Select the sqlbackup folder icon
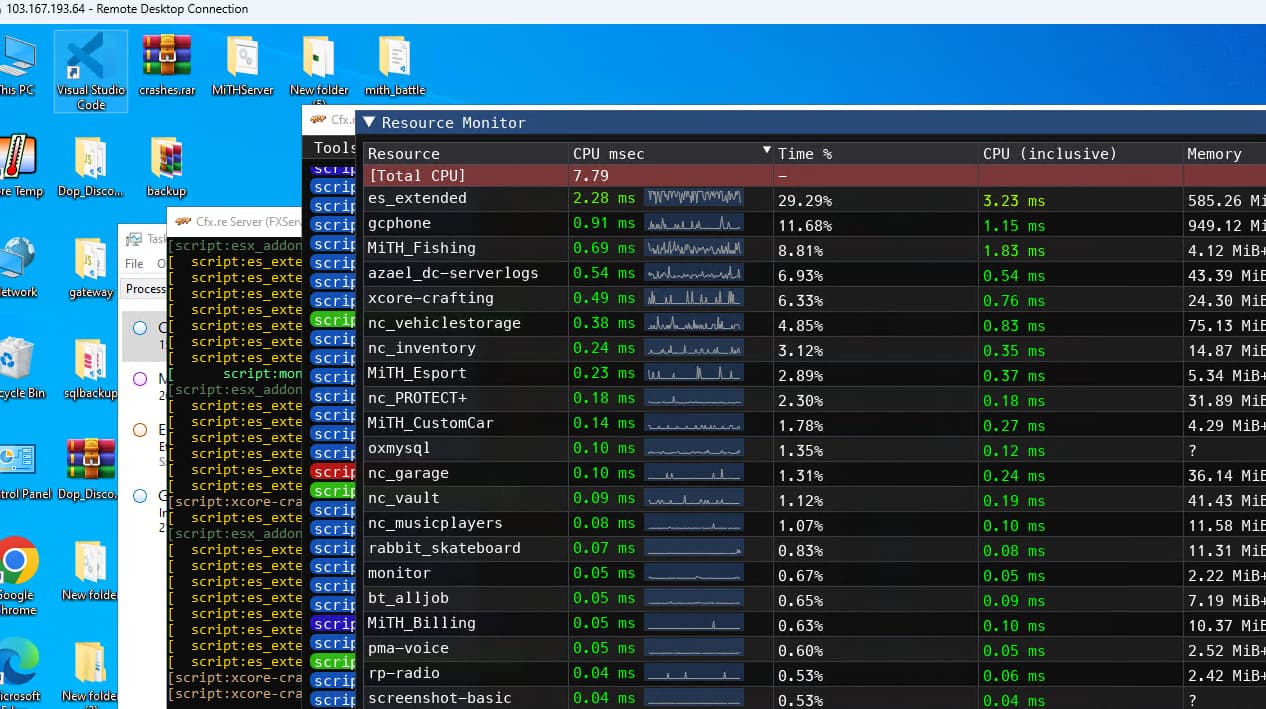The width and height of the screenshot is (1266, 709). pos(90,369)
